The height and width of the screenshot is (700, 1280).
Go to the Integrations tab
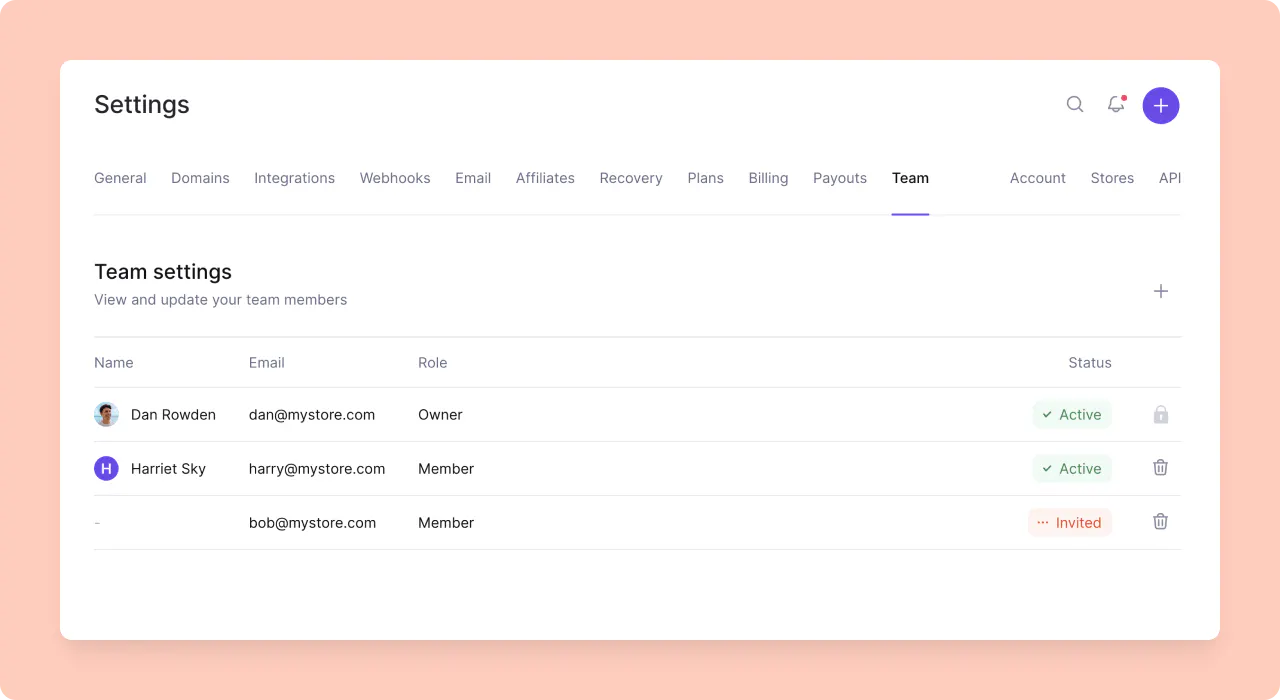(x=294, y=178)
